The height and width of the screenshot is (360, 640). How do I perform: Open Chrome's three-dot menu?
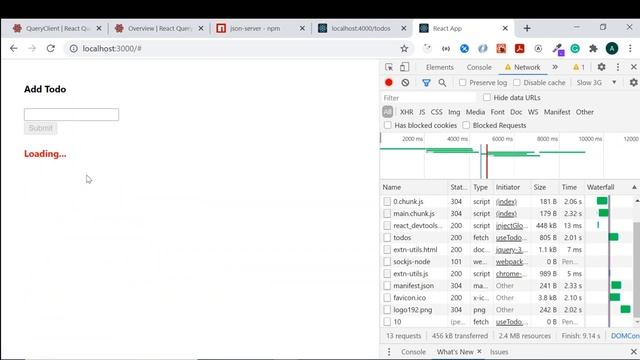(x=630, y=49)
